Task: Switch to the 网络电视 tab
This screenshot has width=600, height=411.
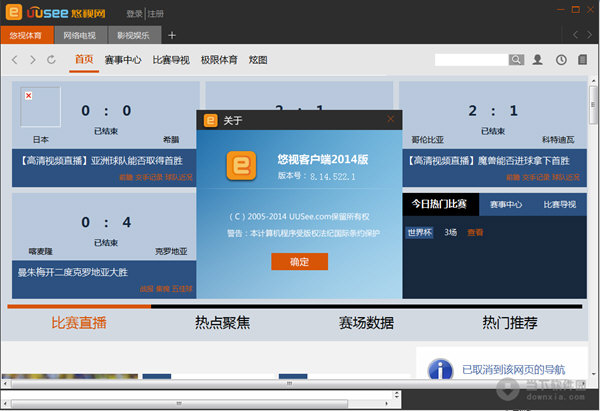Action: tap(80, 36)
